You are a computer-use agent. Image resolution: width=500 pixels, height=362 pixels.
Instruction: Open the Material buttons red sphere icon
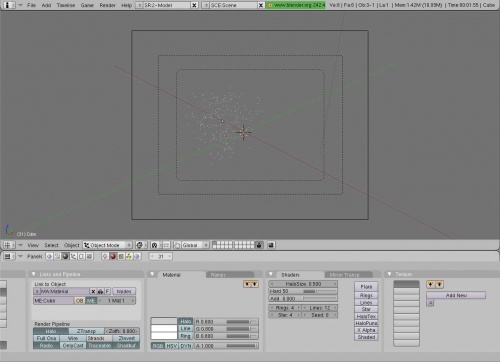[113, 256]
